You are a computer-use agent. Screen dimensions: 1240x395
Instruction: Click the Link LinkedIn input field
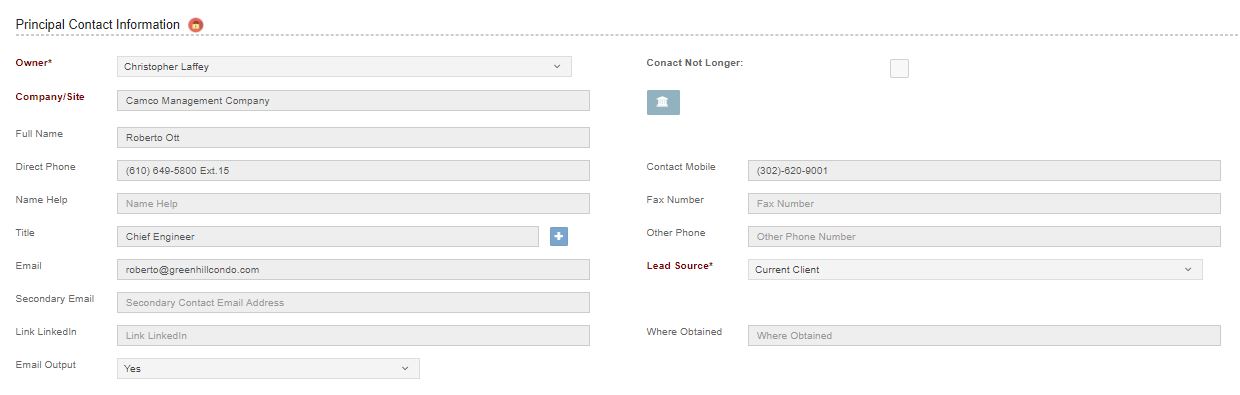(353, 336)
